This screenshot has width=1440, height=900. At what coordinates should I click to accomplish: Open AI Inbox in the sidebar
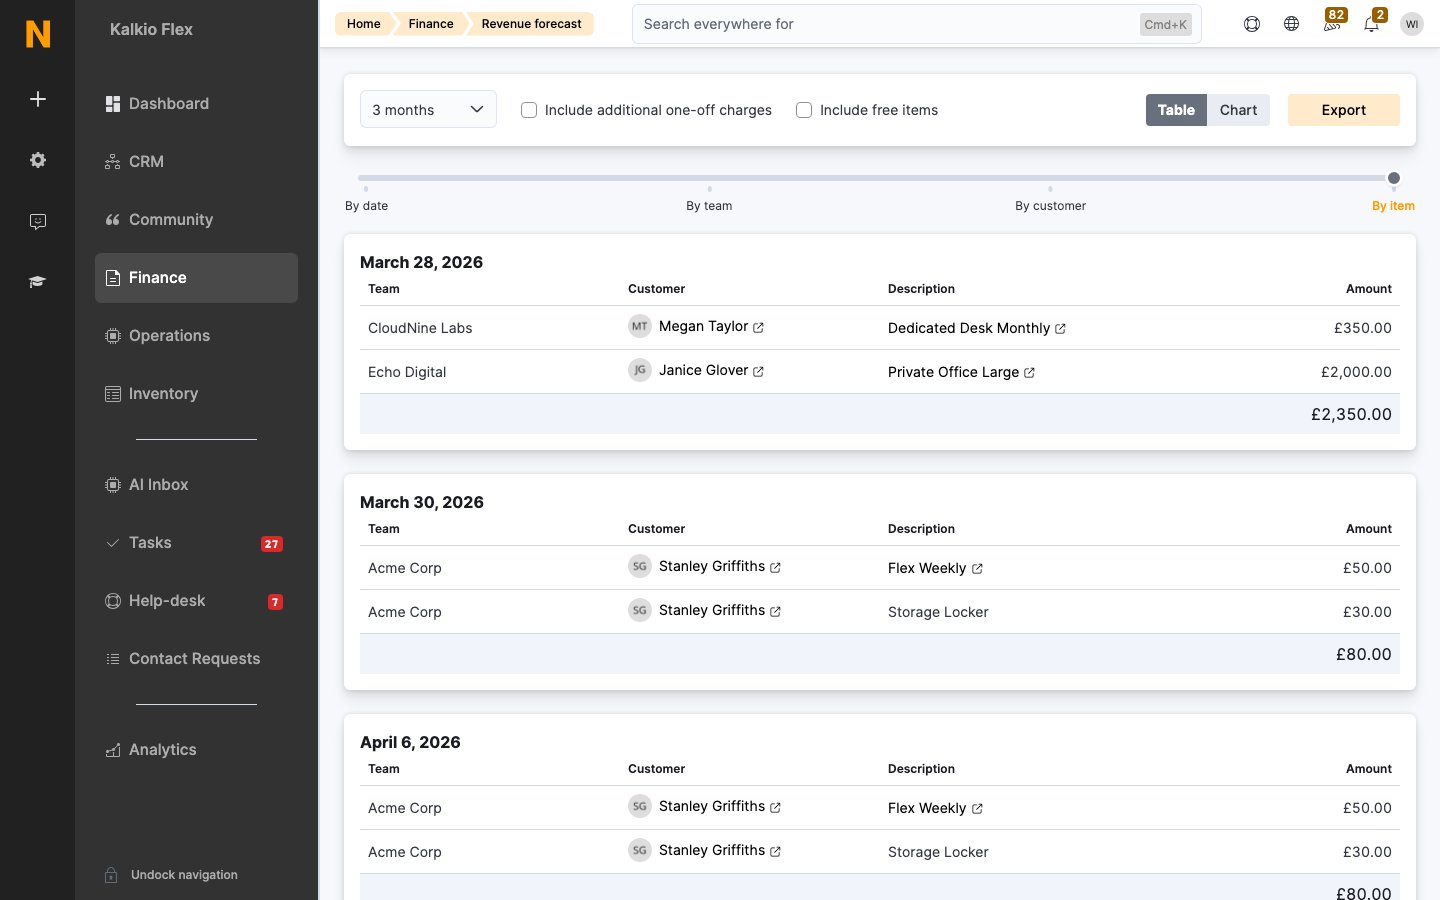click(196, 485)
